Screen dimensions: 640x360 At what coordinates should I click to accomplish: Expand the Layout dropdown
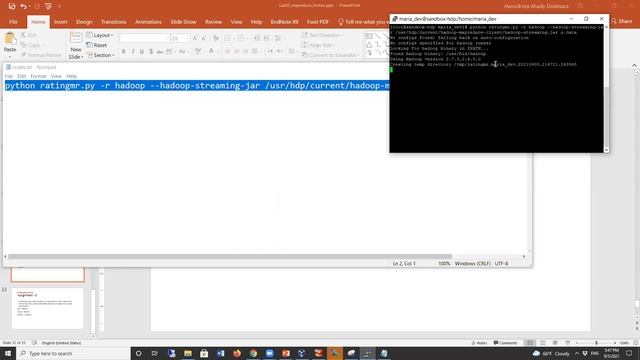tap(100, 36)
